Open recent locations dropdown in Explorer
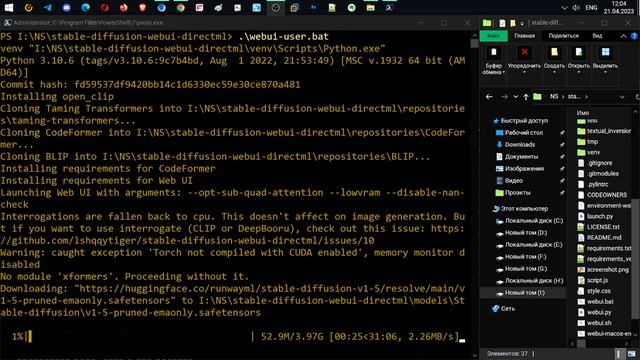This screenshot has height=360, width=640. pyautogui.click(x=516, y=97)
